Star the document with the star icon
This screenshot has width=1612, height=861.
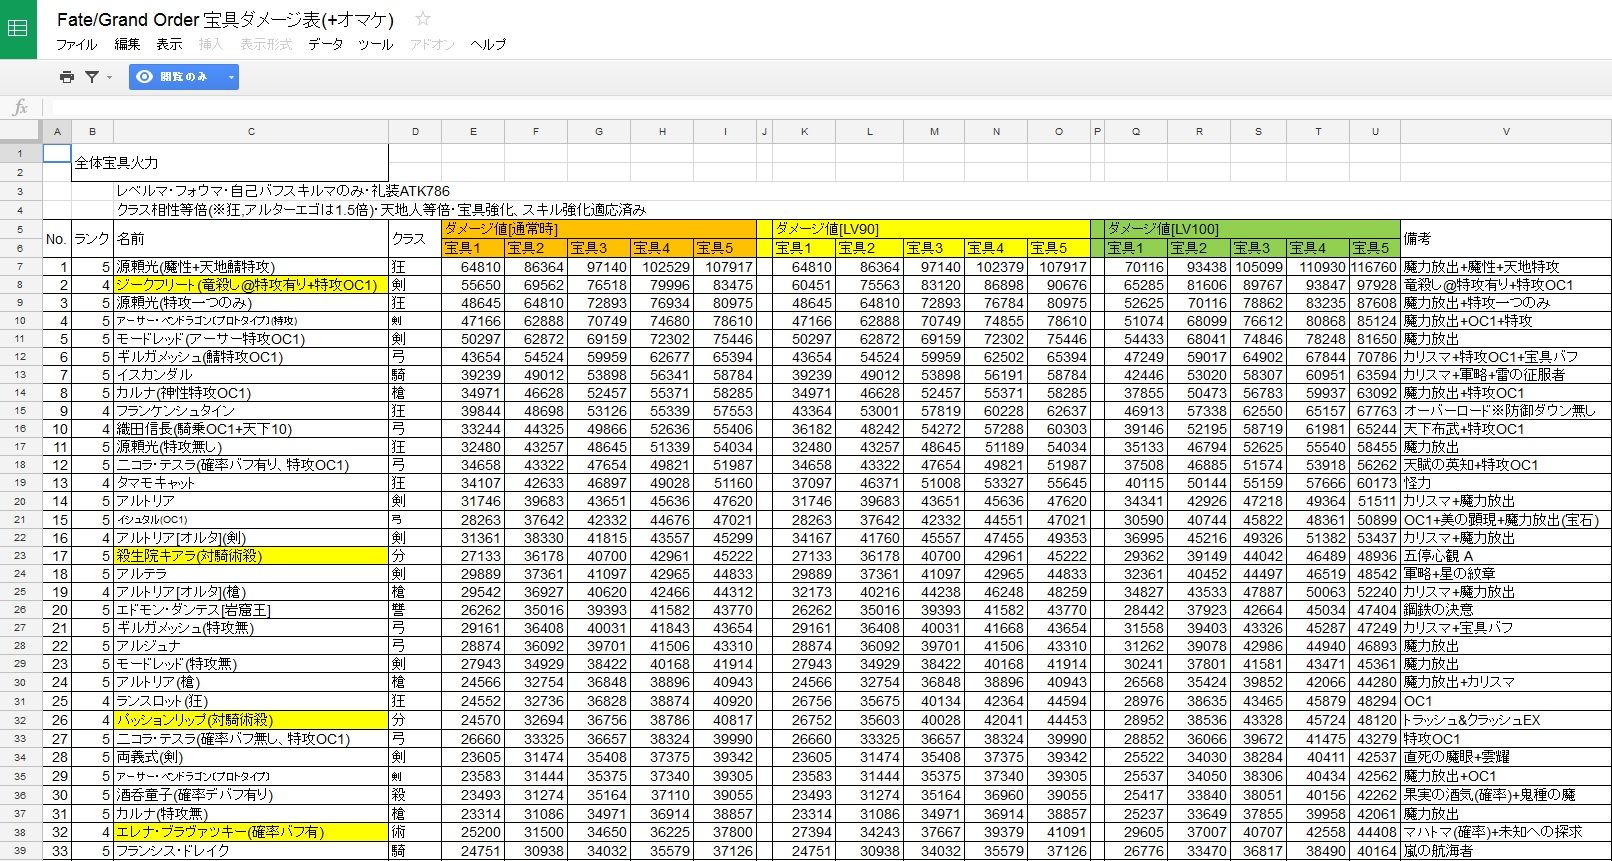[423, 19]
